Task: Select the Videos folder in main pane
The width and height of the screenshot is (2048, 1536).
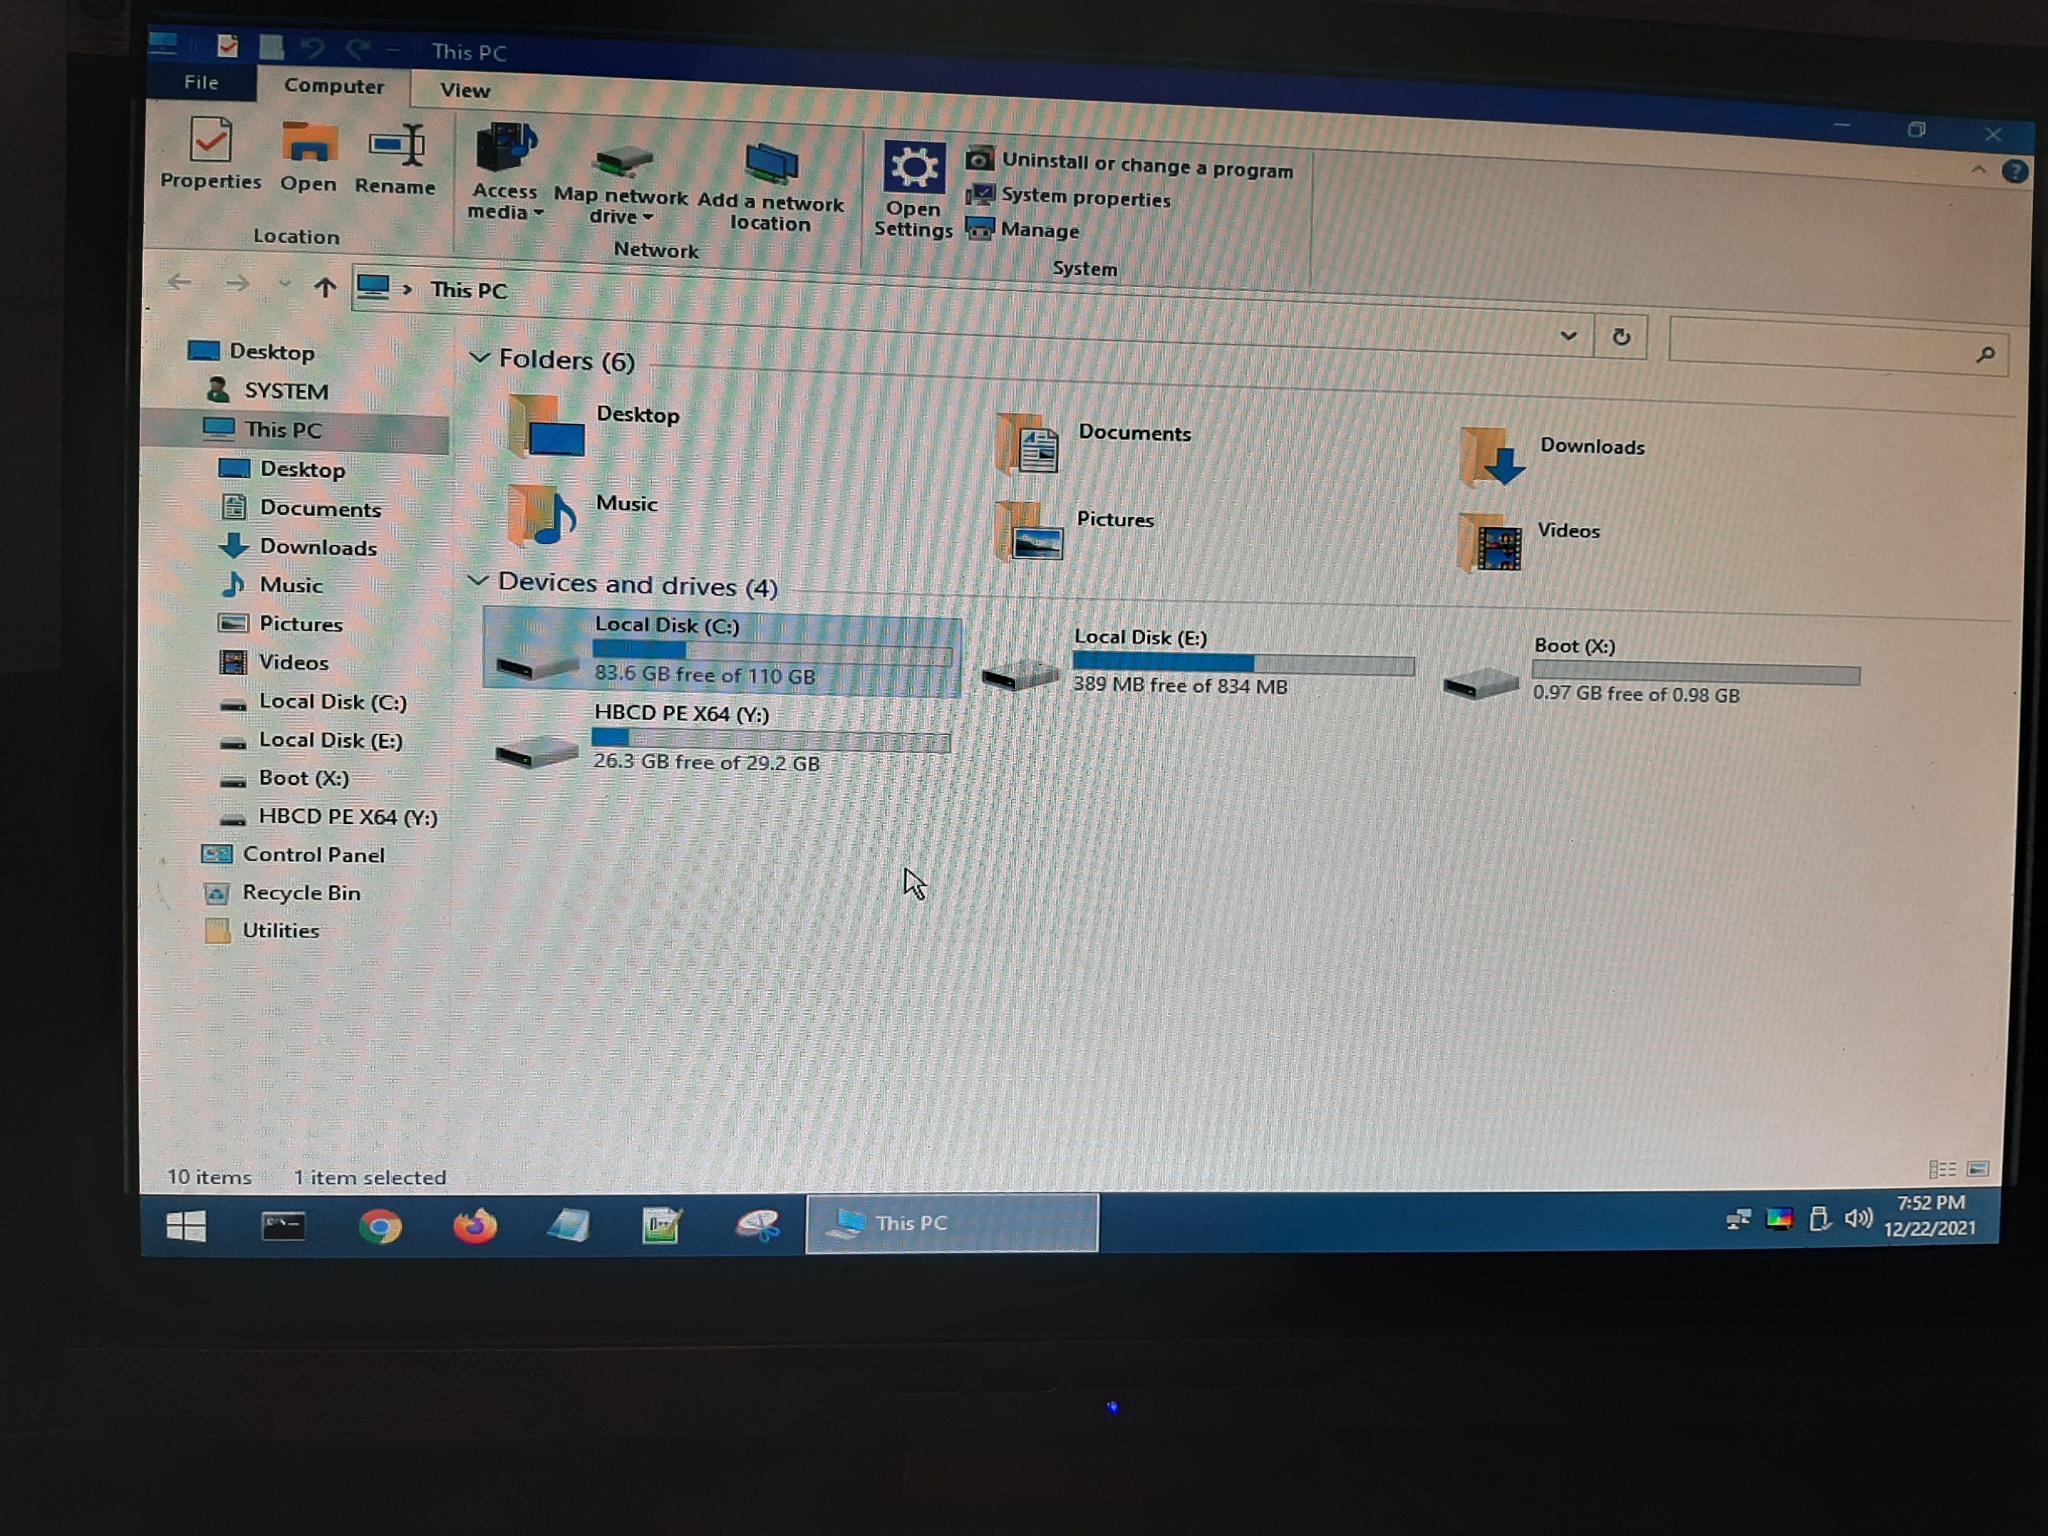Action: point(1530,541)
